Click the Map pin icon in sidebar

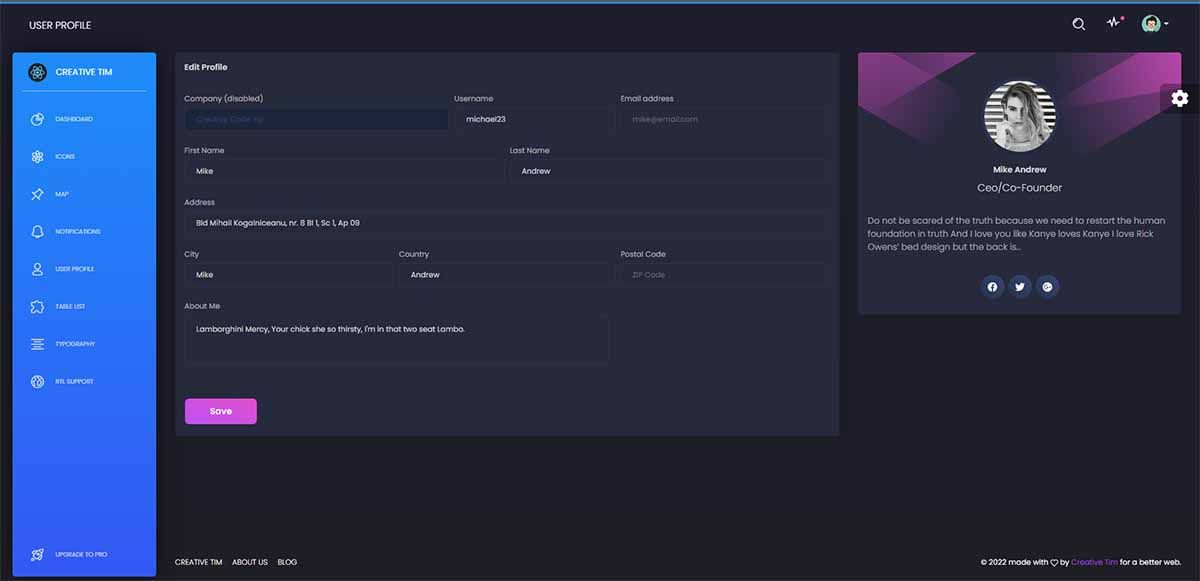37,193
